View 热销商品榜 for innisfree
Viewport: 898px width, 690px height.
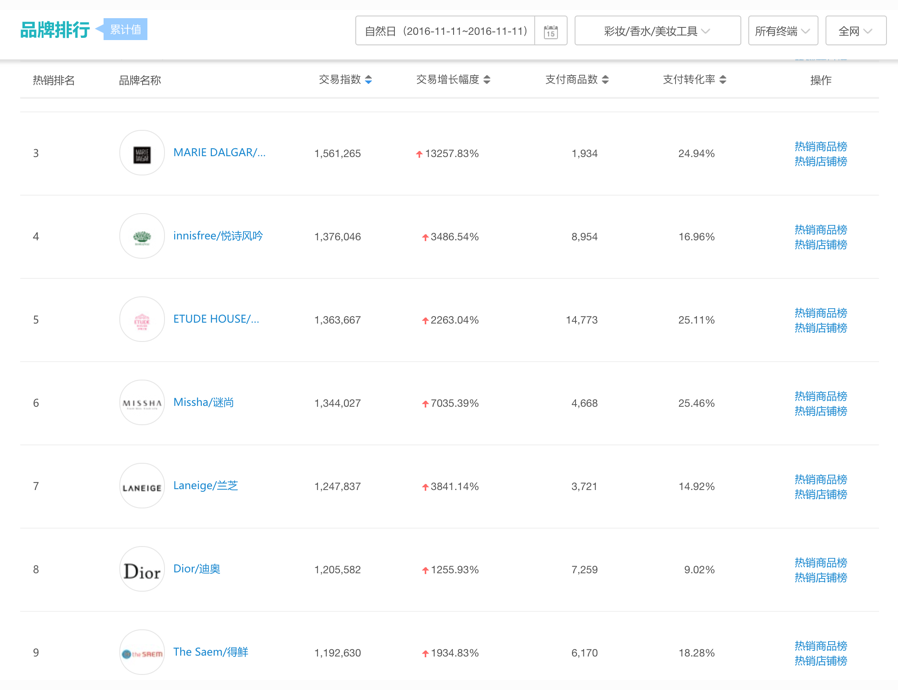point(821,230)
